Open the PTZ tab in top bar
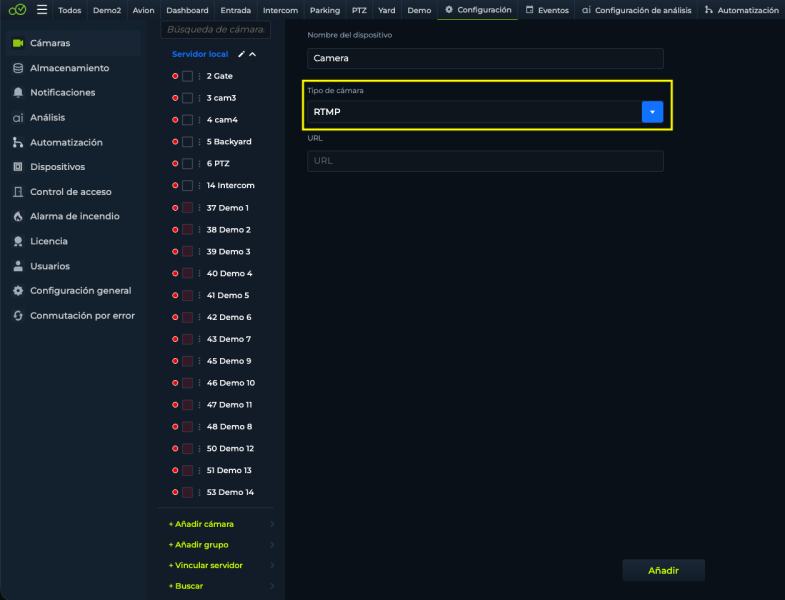The image size is (785, 600). pos(359,10)
